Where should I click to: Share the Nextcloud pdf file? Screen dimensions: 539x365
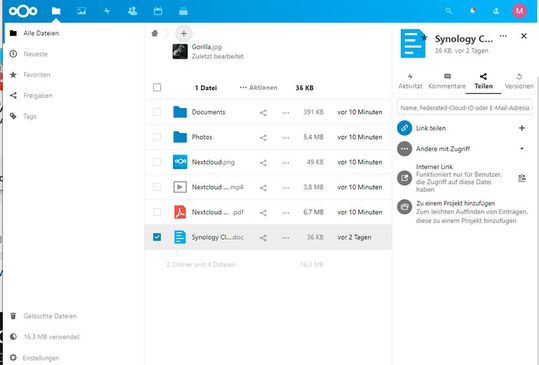pos(263,213)
